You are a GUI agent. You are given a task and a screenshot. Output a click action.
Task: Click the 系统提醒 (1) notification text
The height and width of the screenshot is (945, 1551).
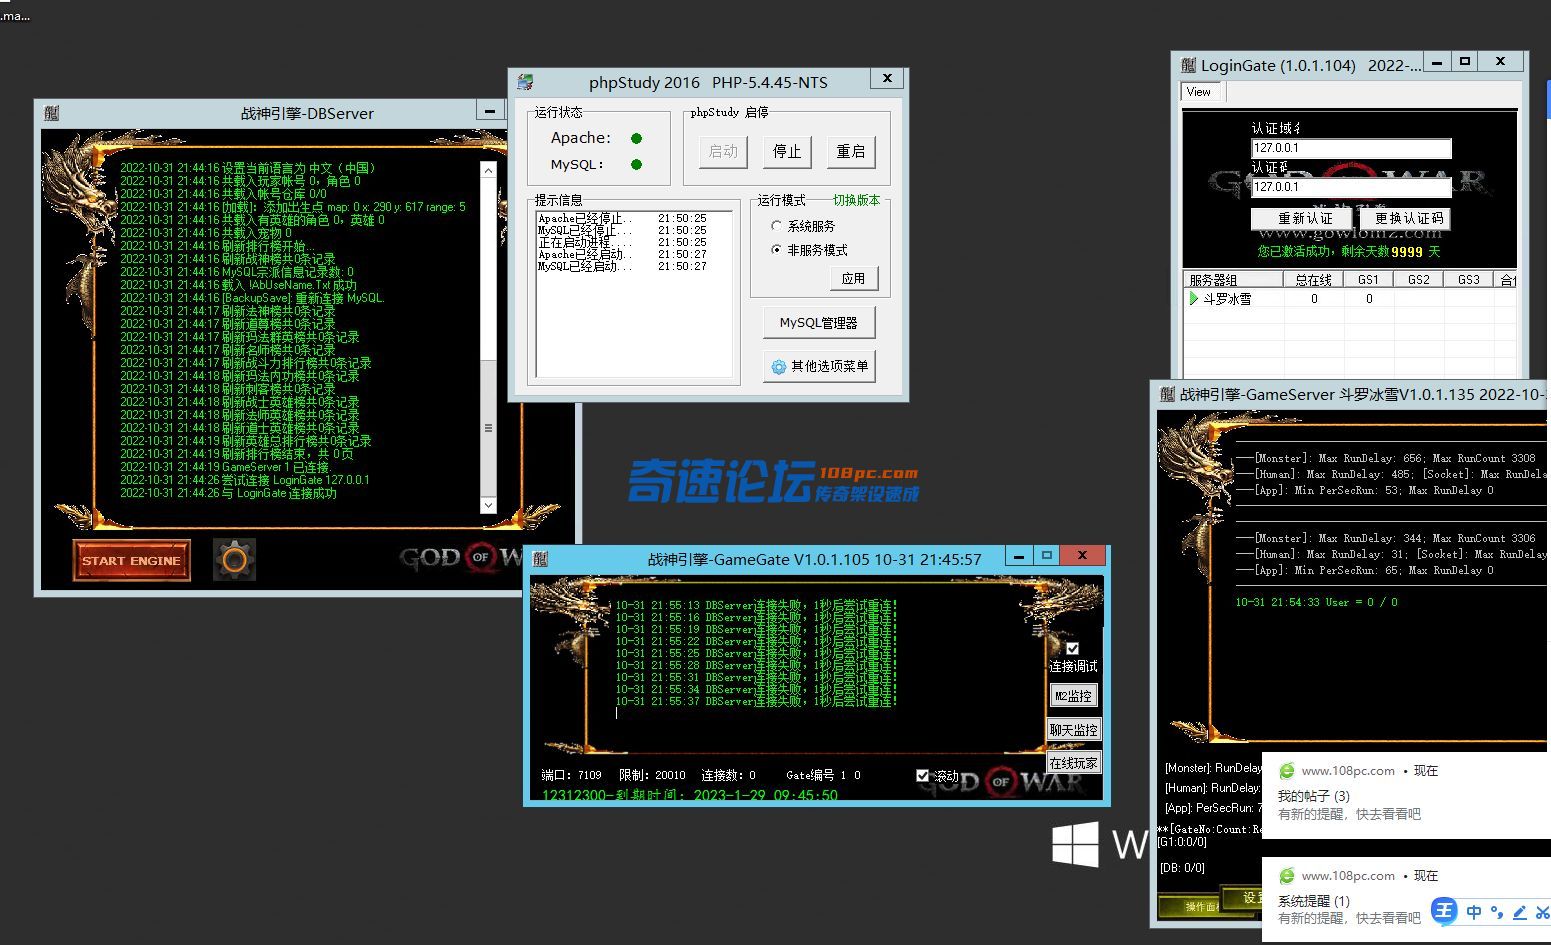point(1313,901)
